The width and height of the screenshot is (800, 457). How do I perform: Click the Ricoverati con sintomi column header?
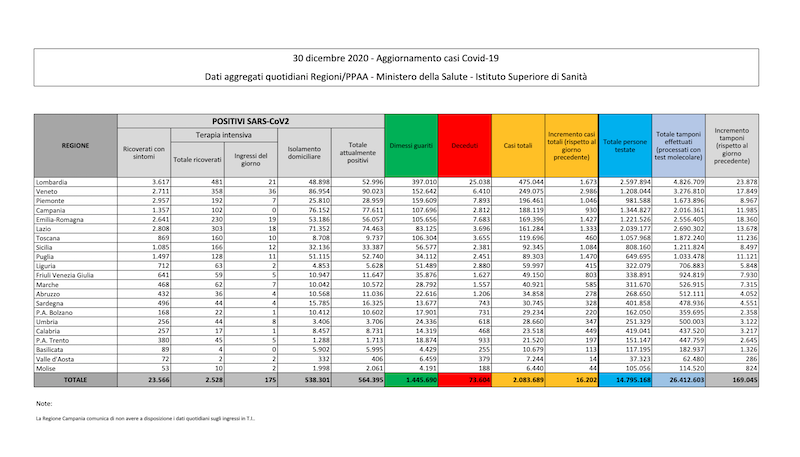click(144, 151)
